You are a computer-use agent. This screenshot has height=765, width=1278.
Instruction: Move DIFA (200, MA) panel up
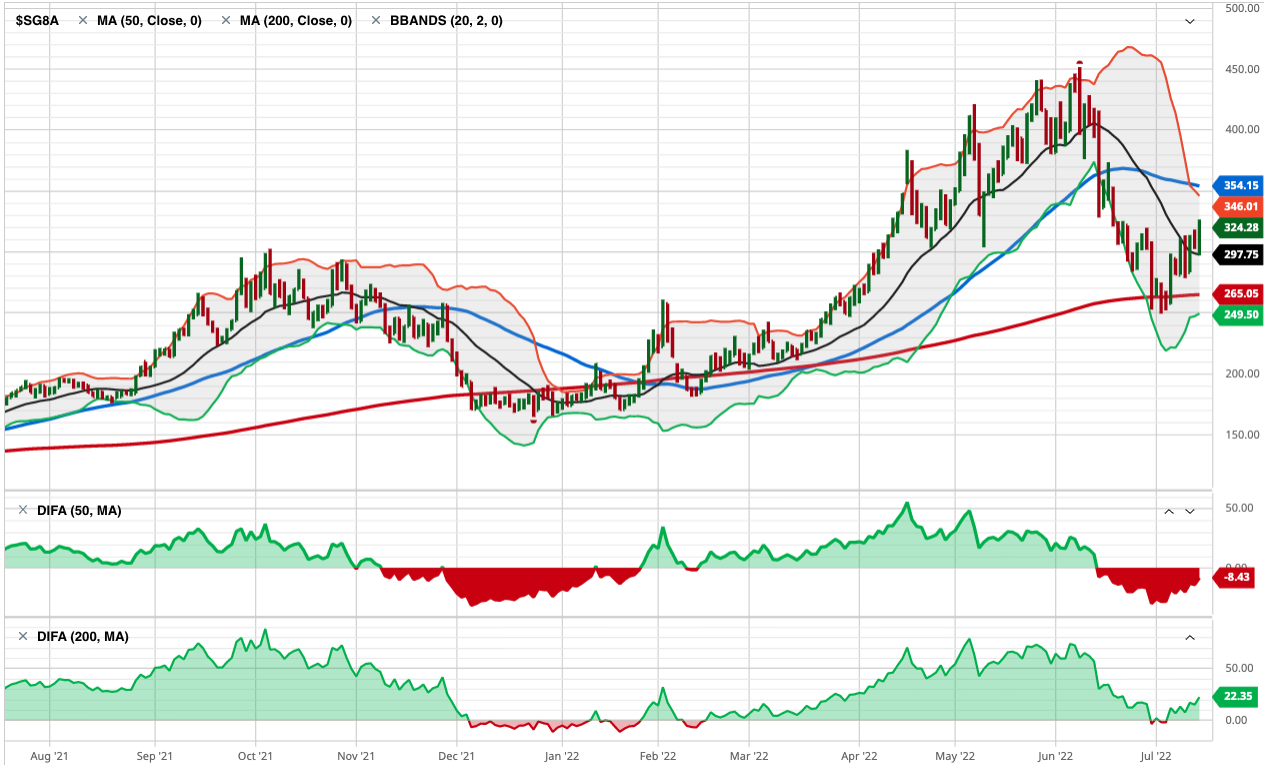[1190, 637]
